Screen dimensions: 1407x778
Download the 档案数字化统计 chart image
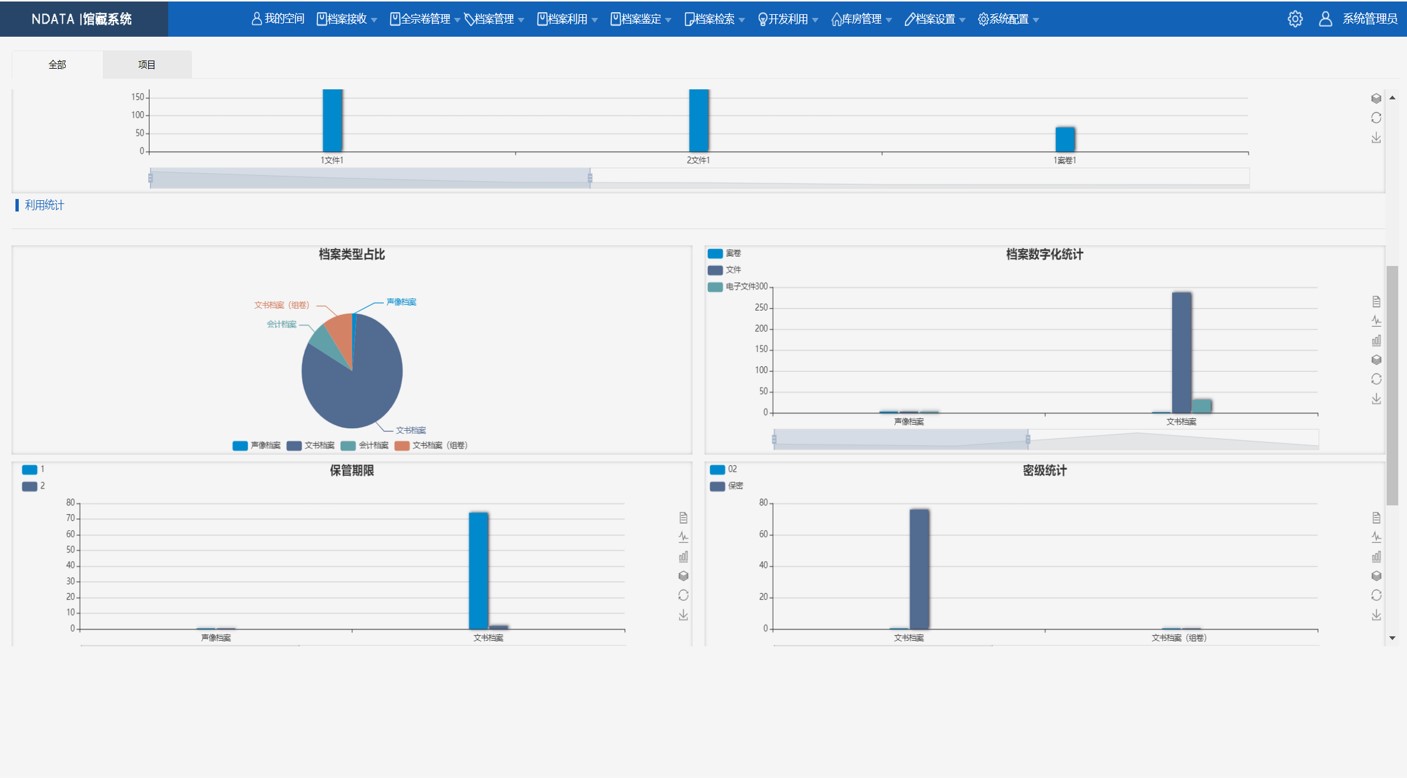coord(1376,398)
